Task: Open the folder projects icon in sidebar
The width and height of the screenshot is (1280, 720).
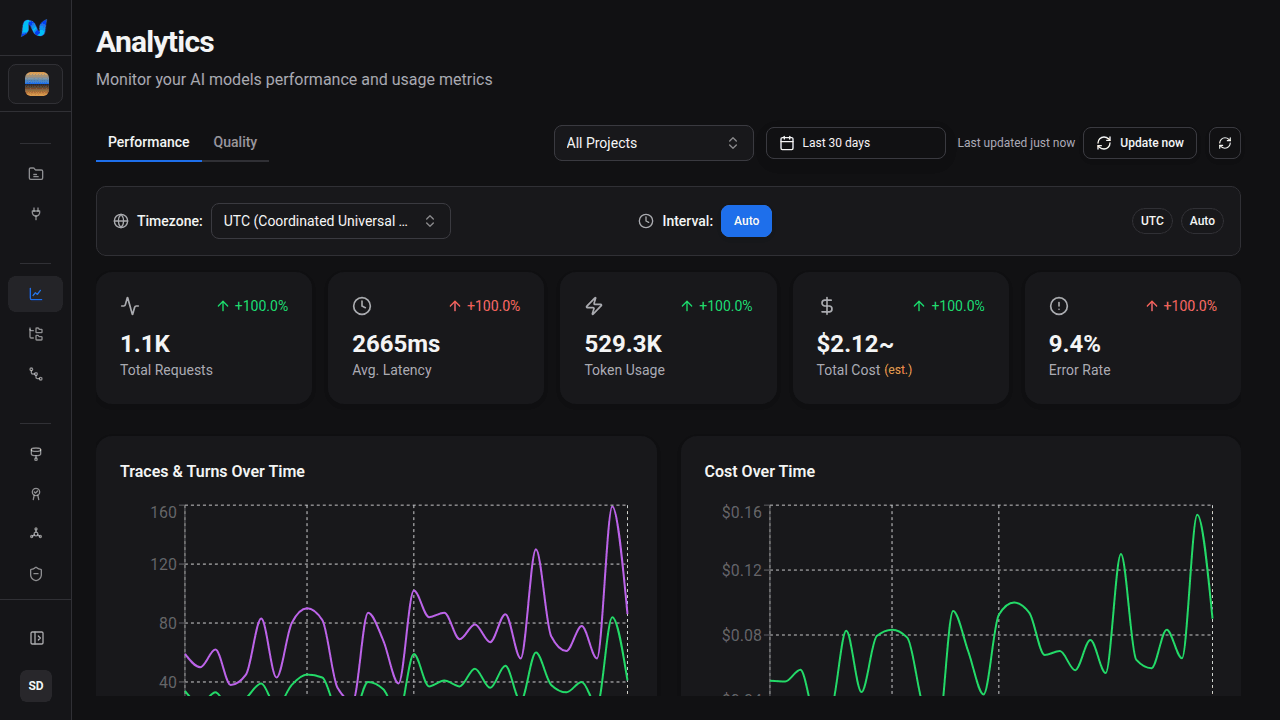Action: (36, 174)
